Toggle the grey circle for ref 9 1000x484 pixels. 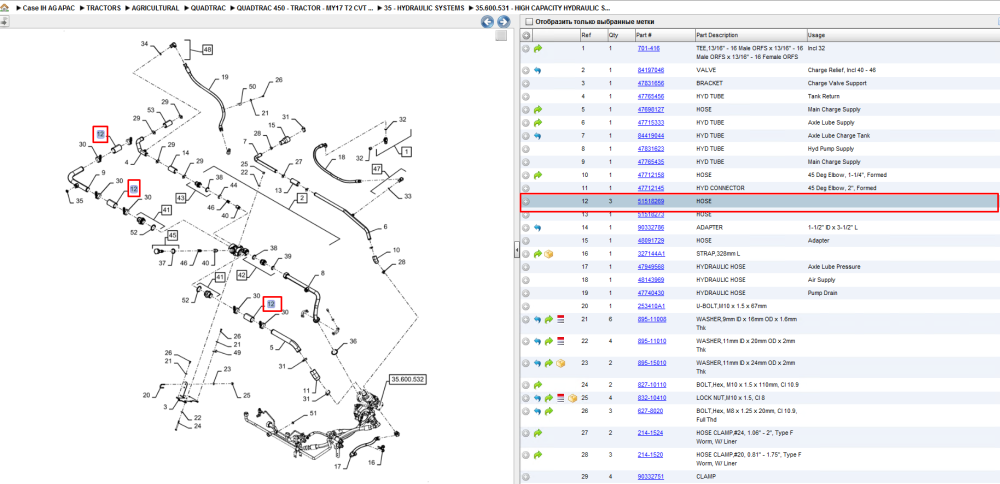[526, 162]
